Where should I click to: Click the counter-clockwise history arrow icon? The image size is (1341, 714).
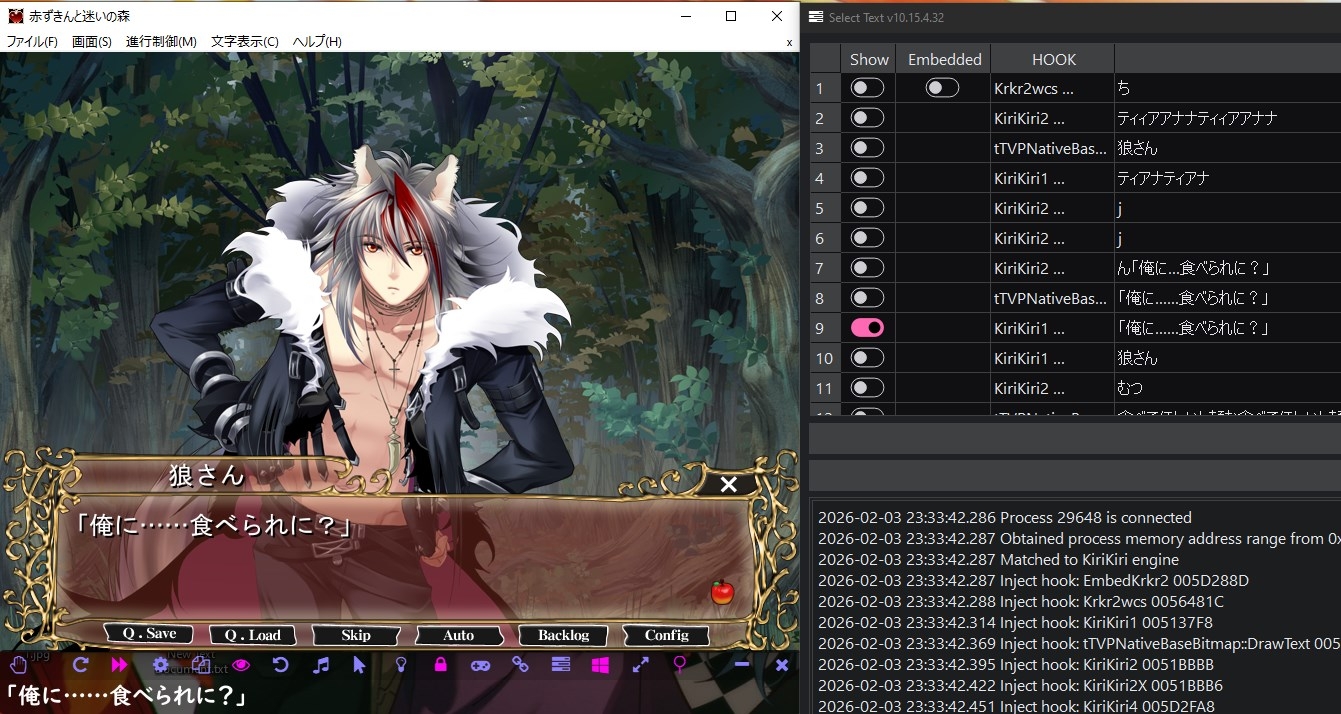(281, 664)
